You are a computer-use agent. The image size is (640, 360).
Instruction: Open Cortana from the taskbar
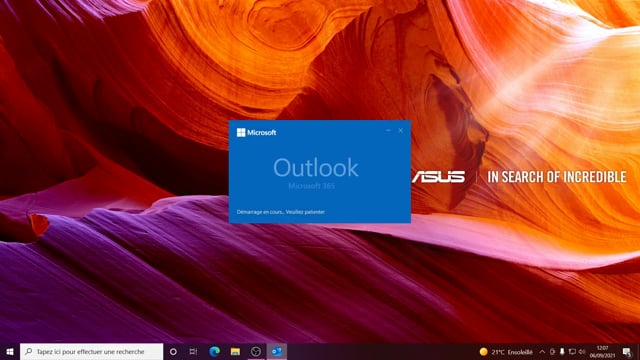pos(173,351)
